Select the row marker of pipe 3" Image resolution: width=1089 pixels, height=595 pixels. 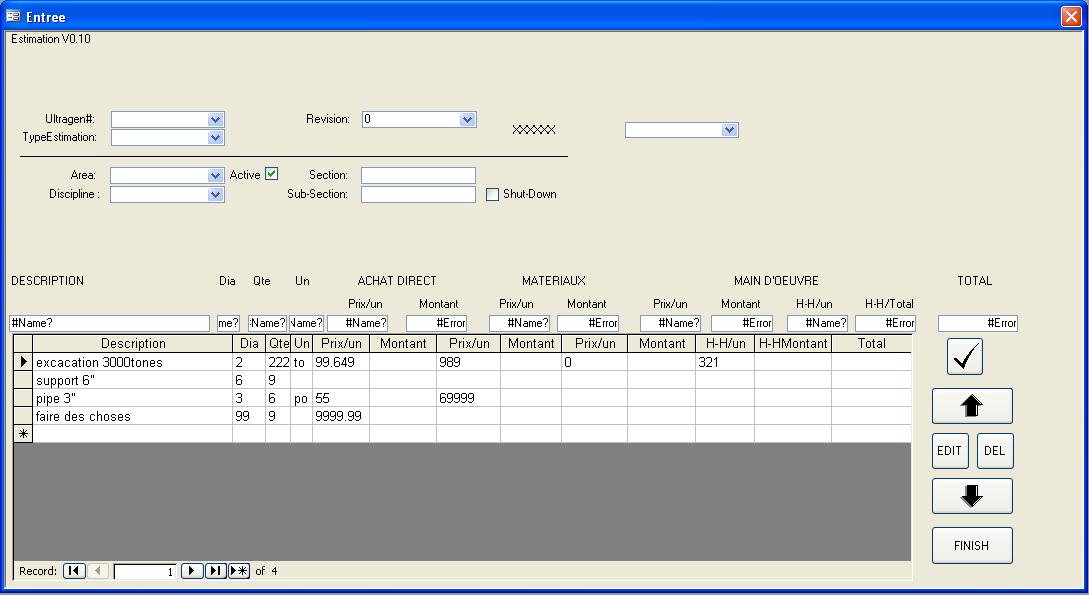tap(23, 398)
